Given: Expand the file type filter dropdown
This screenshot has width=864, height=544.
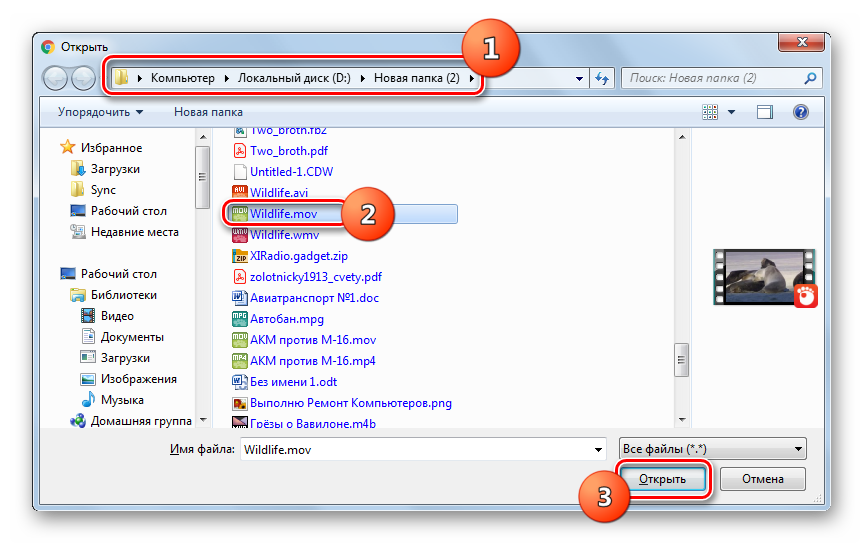Looking at the screenshot, I should (797, 450).
